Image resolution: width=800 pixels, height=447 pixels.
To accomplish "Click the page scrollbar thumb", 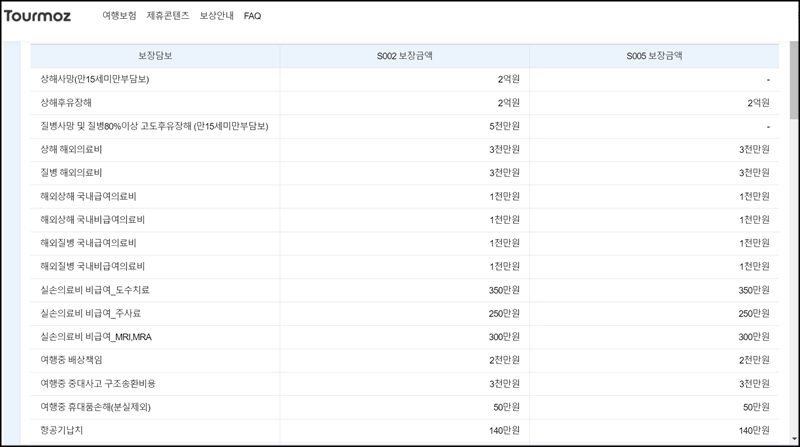I will (x=794, y=81).
